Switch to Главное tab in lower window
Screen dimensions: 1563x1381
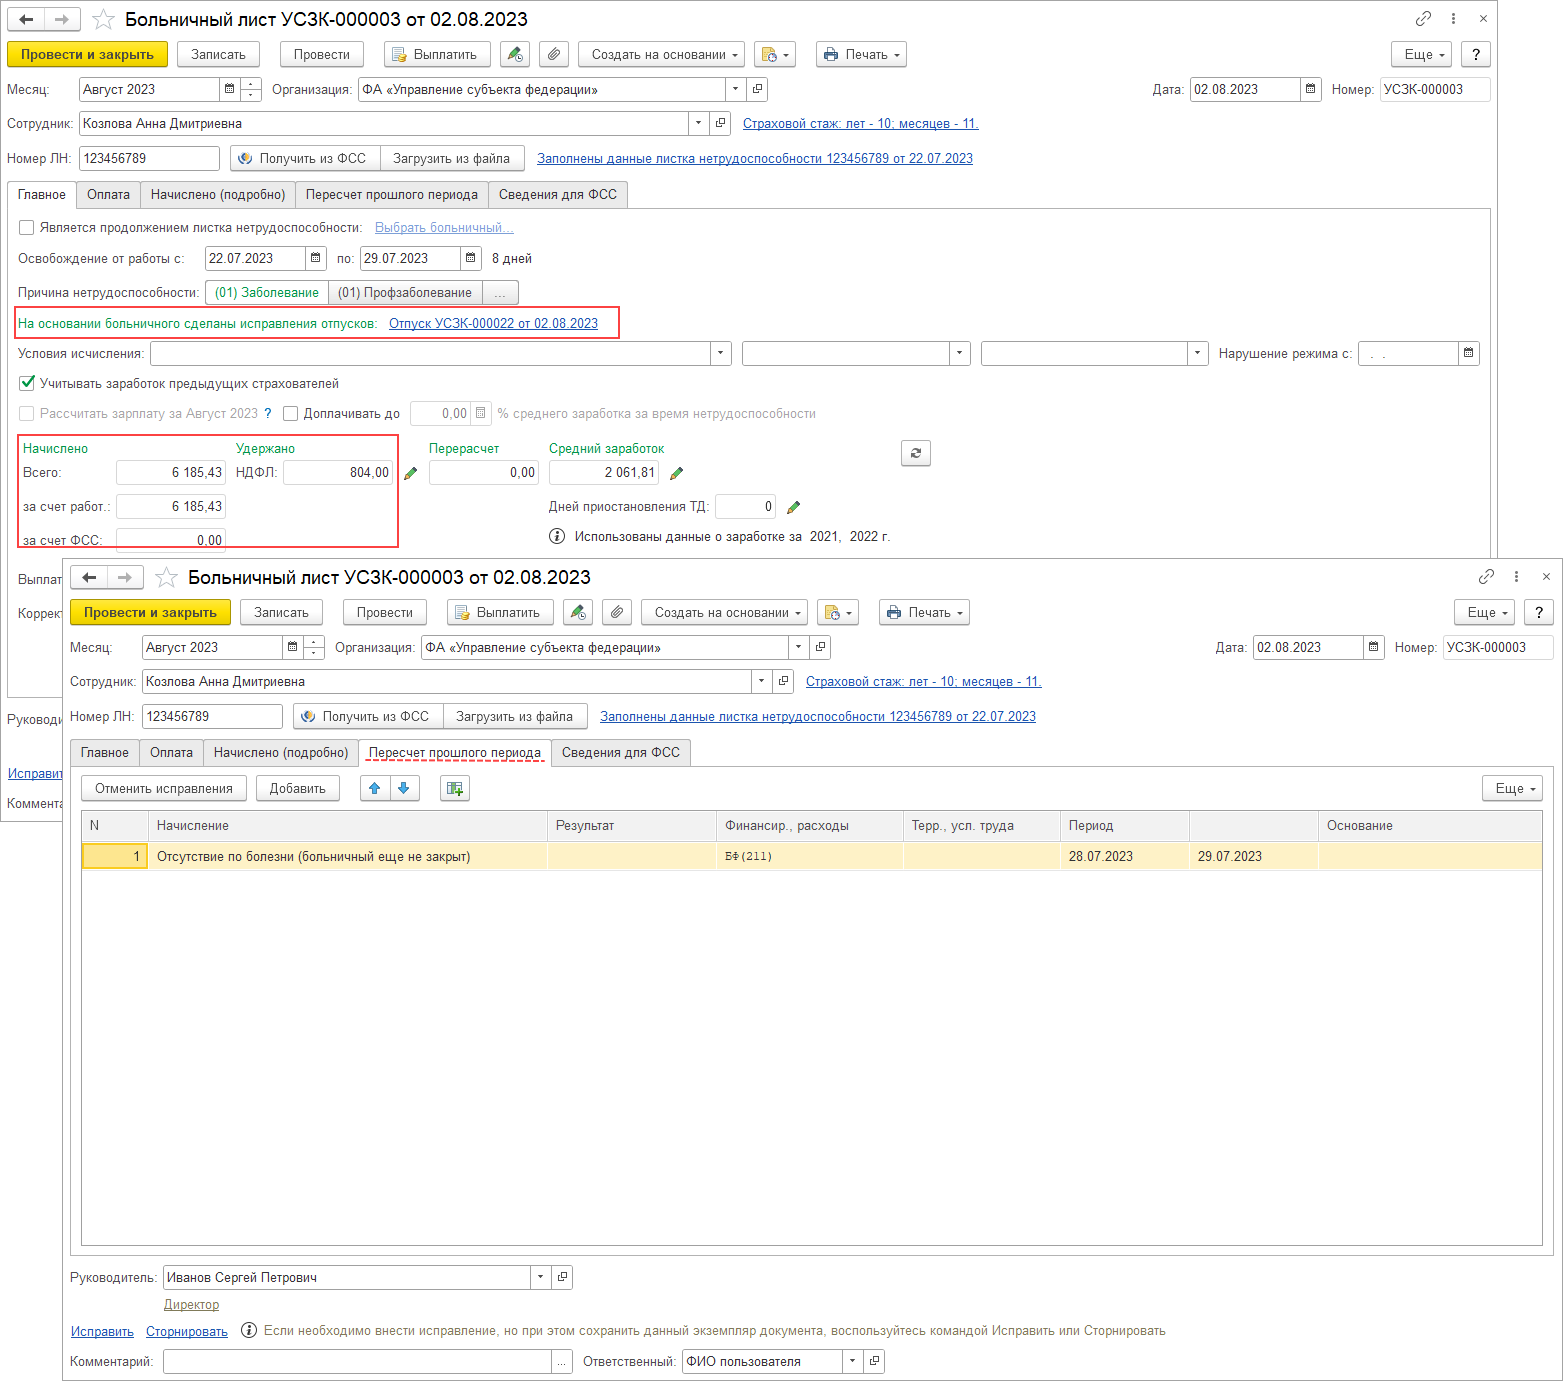pyautogui.click(x=105, y=752)
